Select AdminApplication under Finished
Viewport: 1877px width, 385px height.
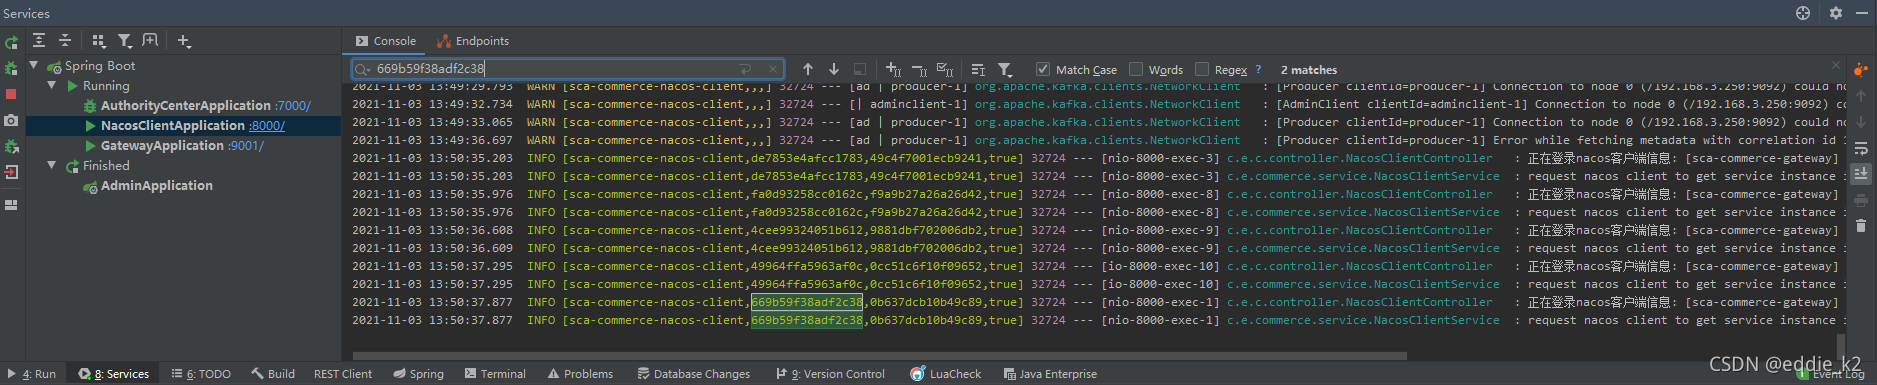[x=157, y=185]
